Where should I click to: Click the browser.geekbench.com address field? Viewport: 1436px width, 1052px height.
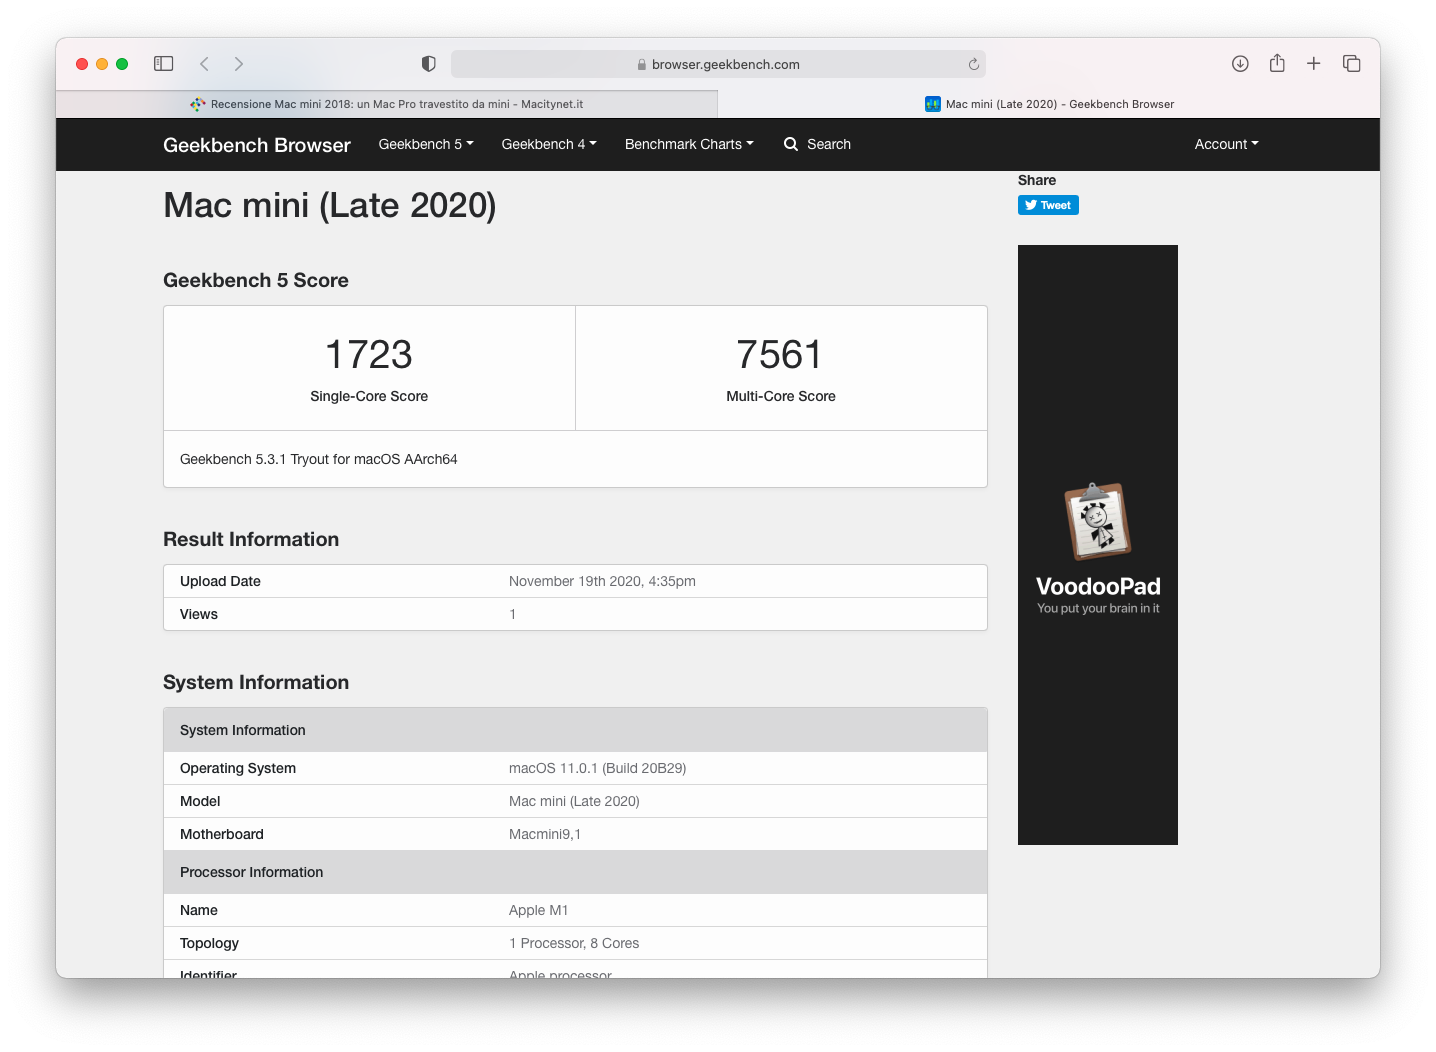(x=718, y=64)
